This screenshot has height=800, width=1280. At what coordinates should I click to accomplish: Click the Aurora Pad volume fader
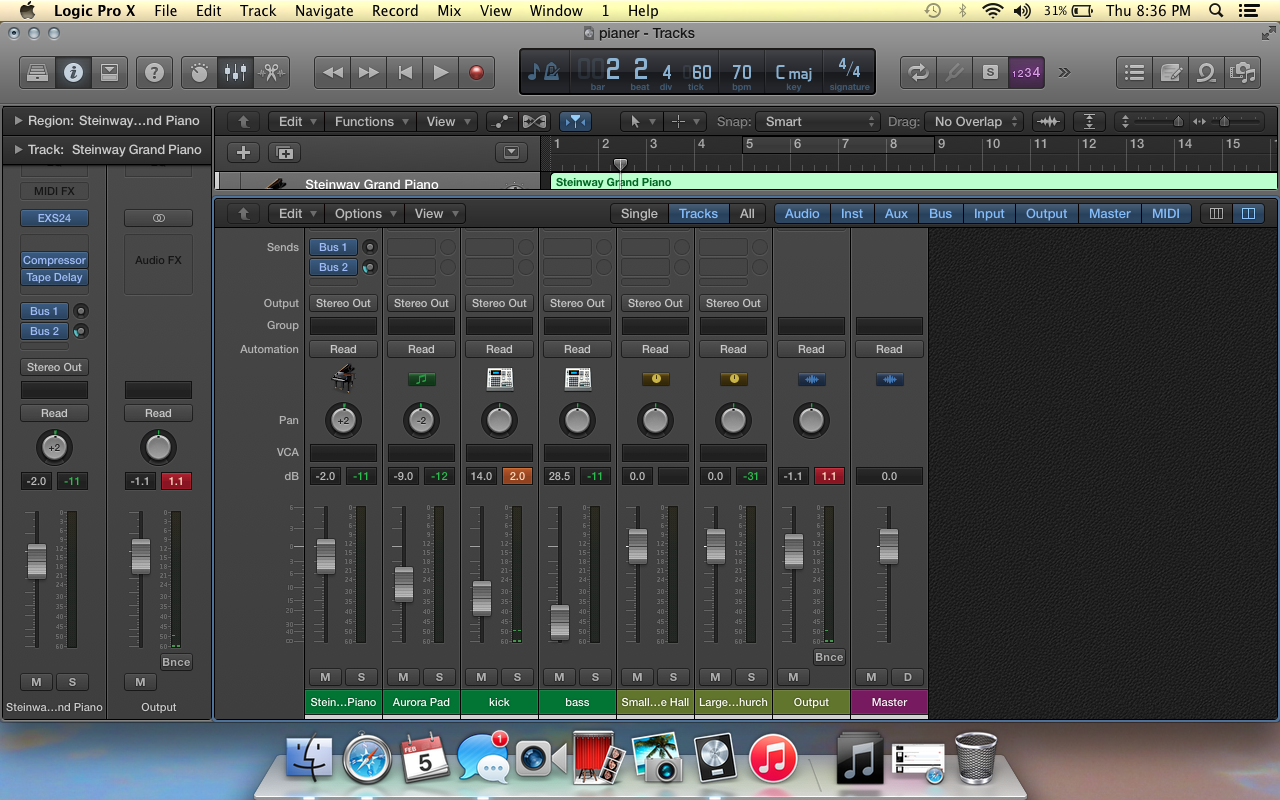click(403, 584)
